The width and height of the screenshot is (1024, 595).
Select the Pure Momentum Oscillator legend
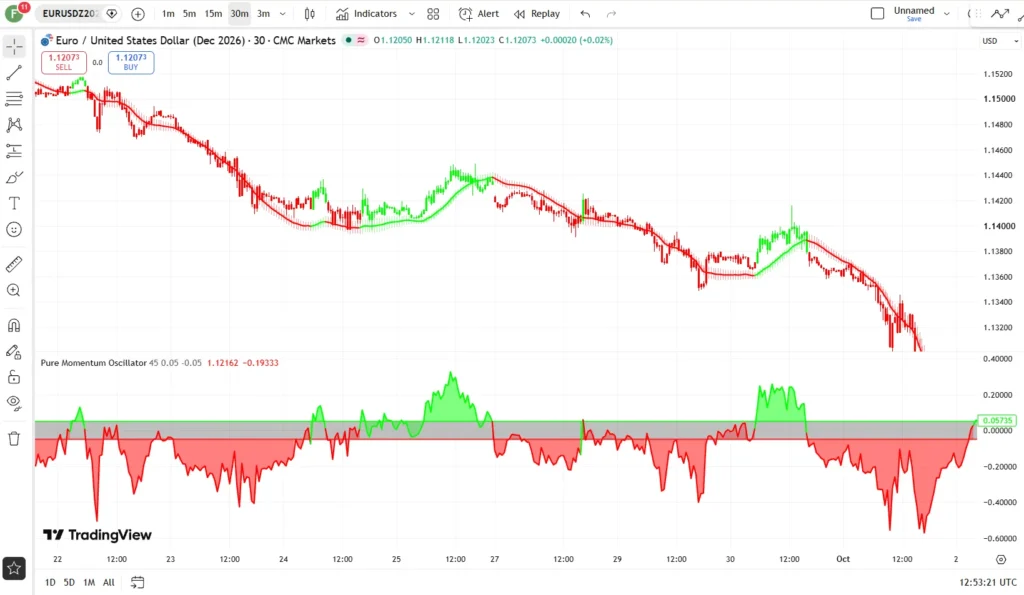(93, 362)
